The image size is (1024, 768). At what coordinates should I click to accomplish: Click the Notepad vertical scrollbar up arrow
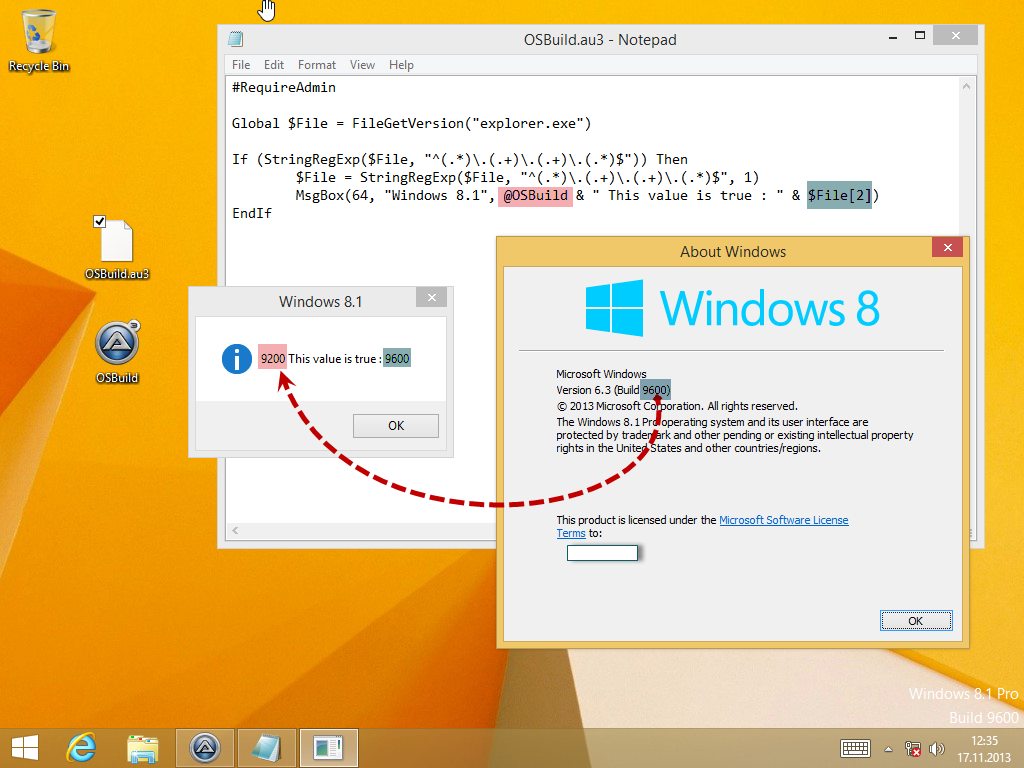pos(967,86)
